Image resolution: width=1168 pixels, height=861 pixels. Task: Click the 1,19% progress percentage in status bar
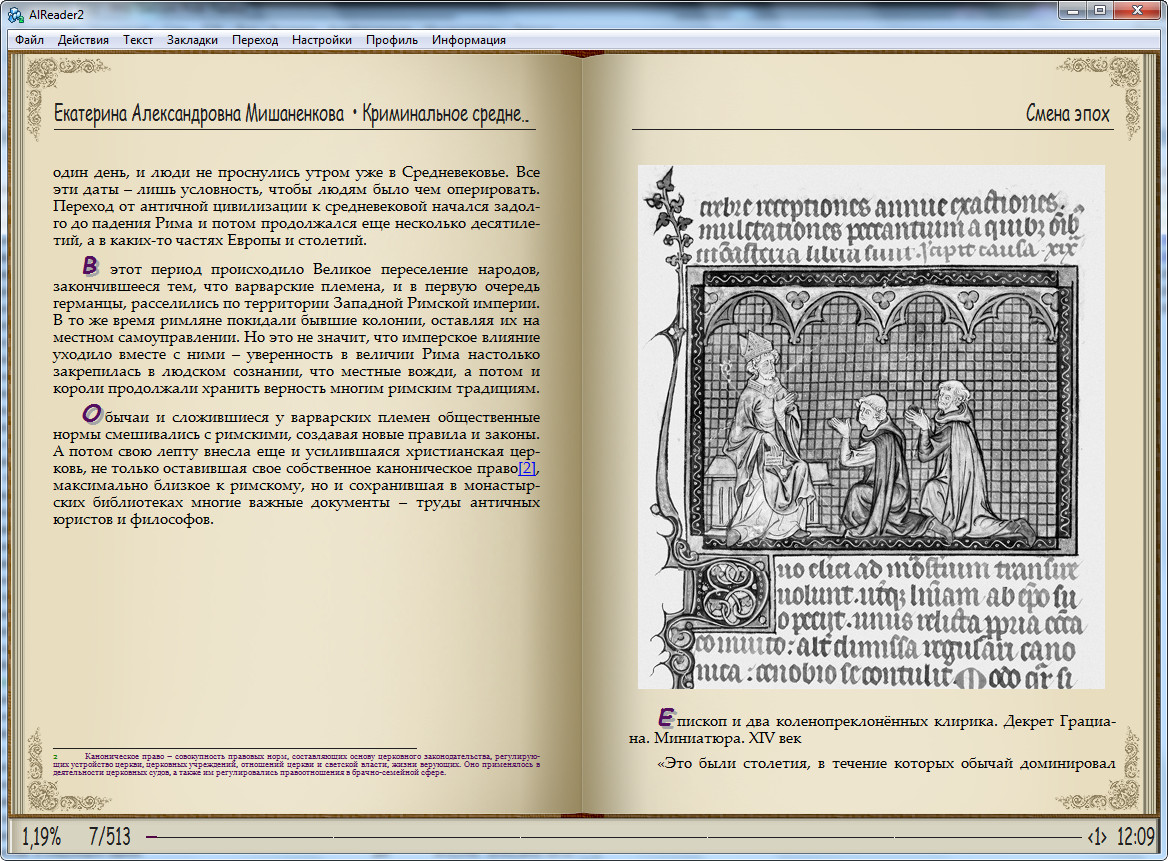(41, 837)
